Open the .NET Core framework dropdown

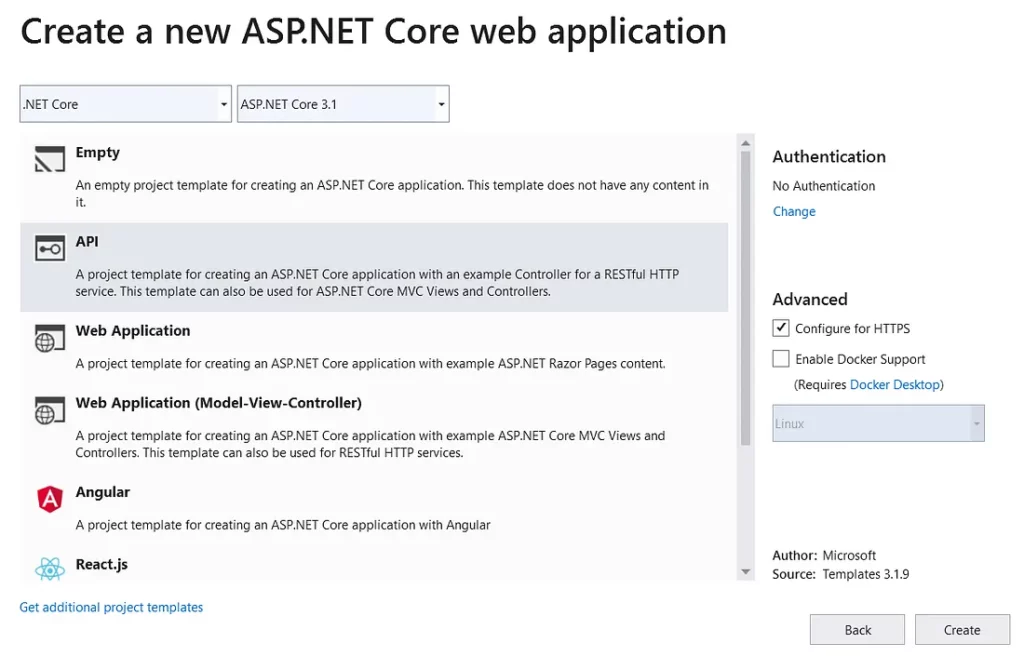click(x=125, y=104)
